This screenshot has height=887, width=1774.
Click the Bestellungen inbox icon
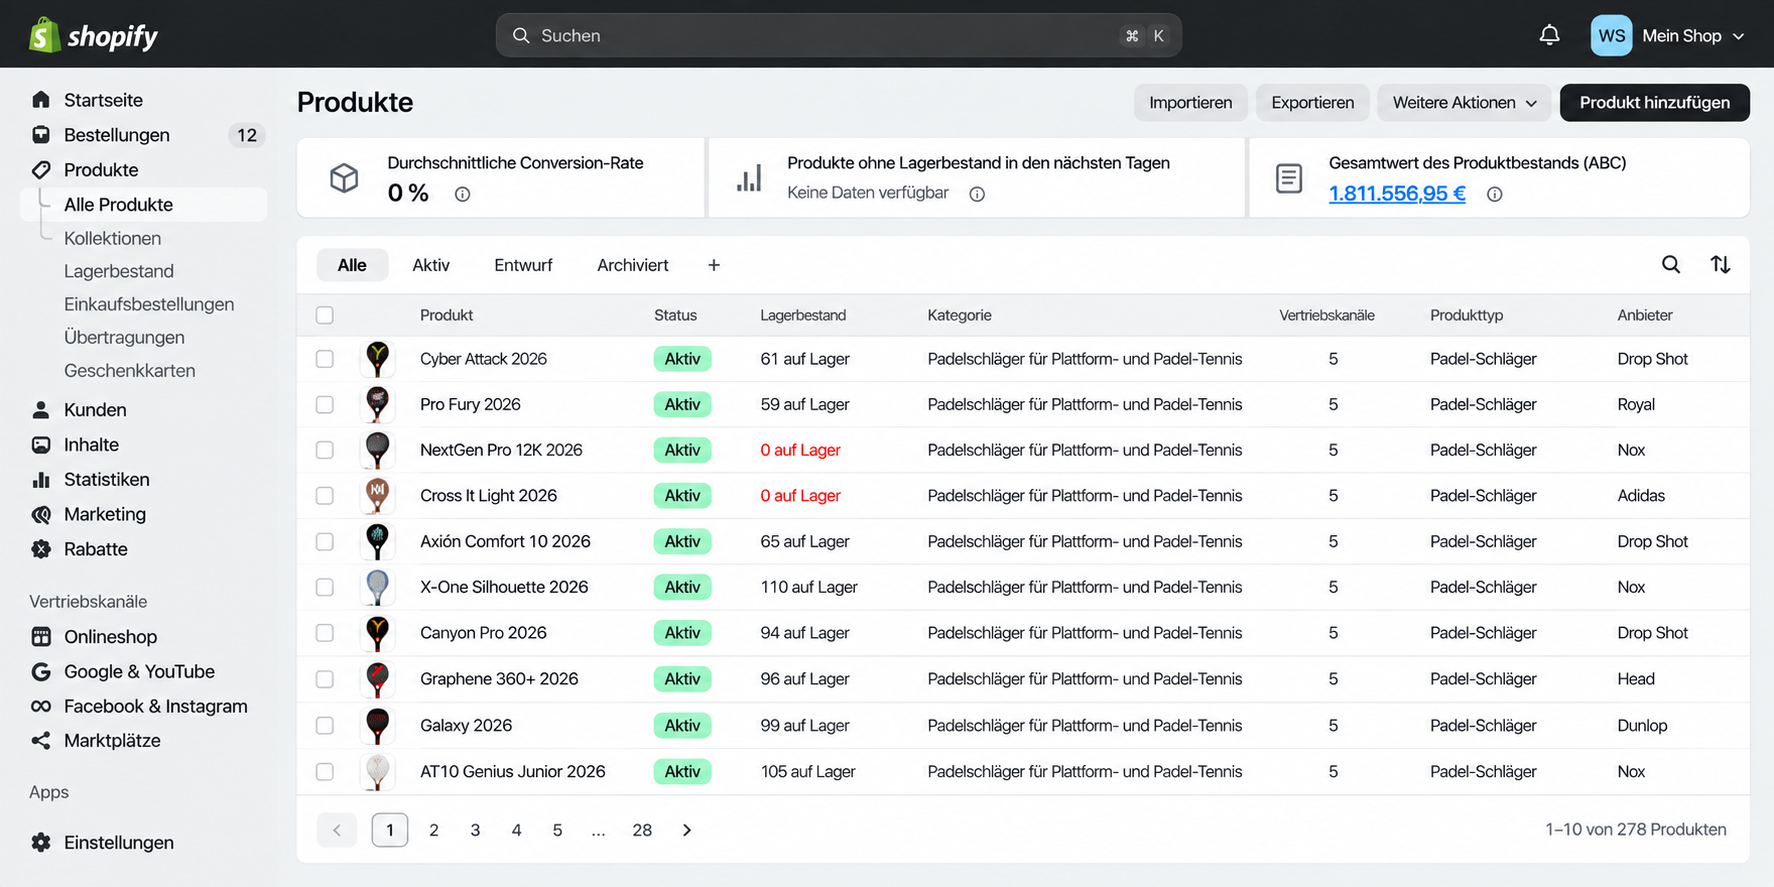[41, 135]
